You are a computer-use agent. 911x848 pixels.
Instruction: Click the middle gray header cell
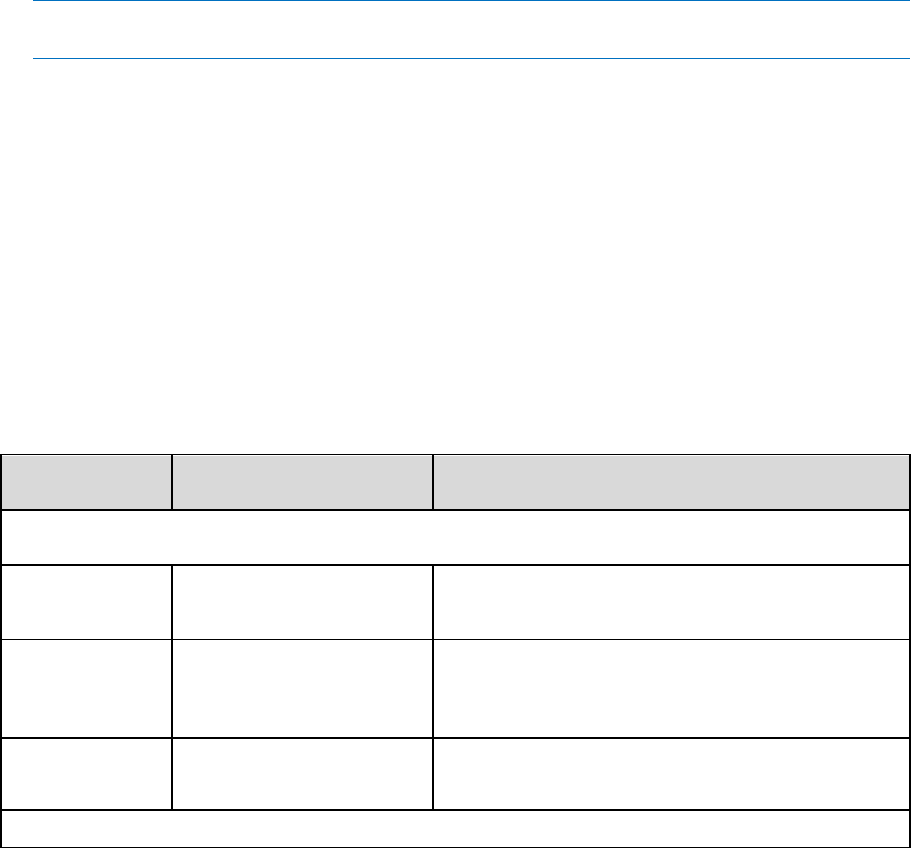point(302,482)
